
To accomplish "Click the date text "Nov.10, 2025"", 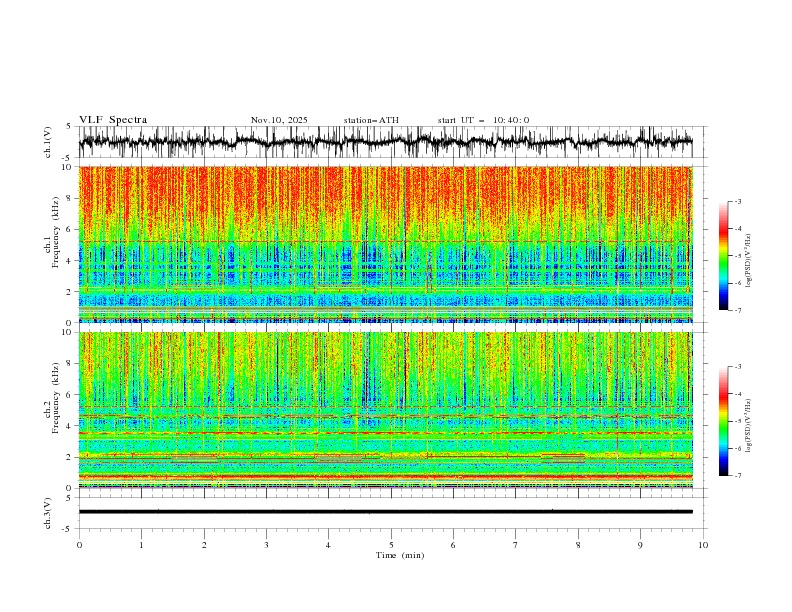I will tap(279, 120).
